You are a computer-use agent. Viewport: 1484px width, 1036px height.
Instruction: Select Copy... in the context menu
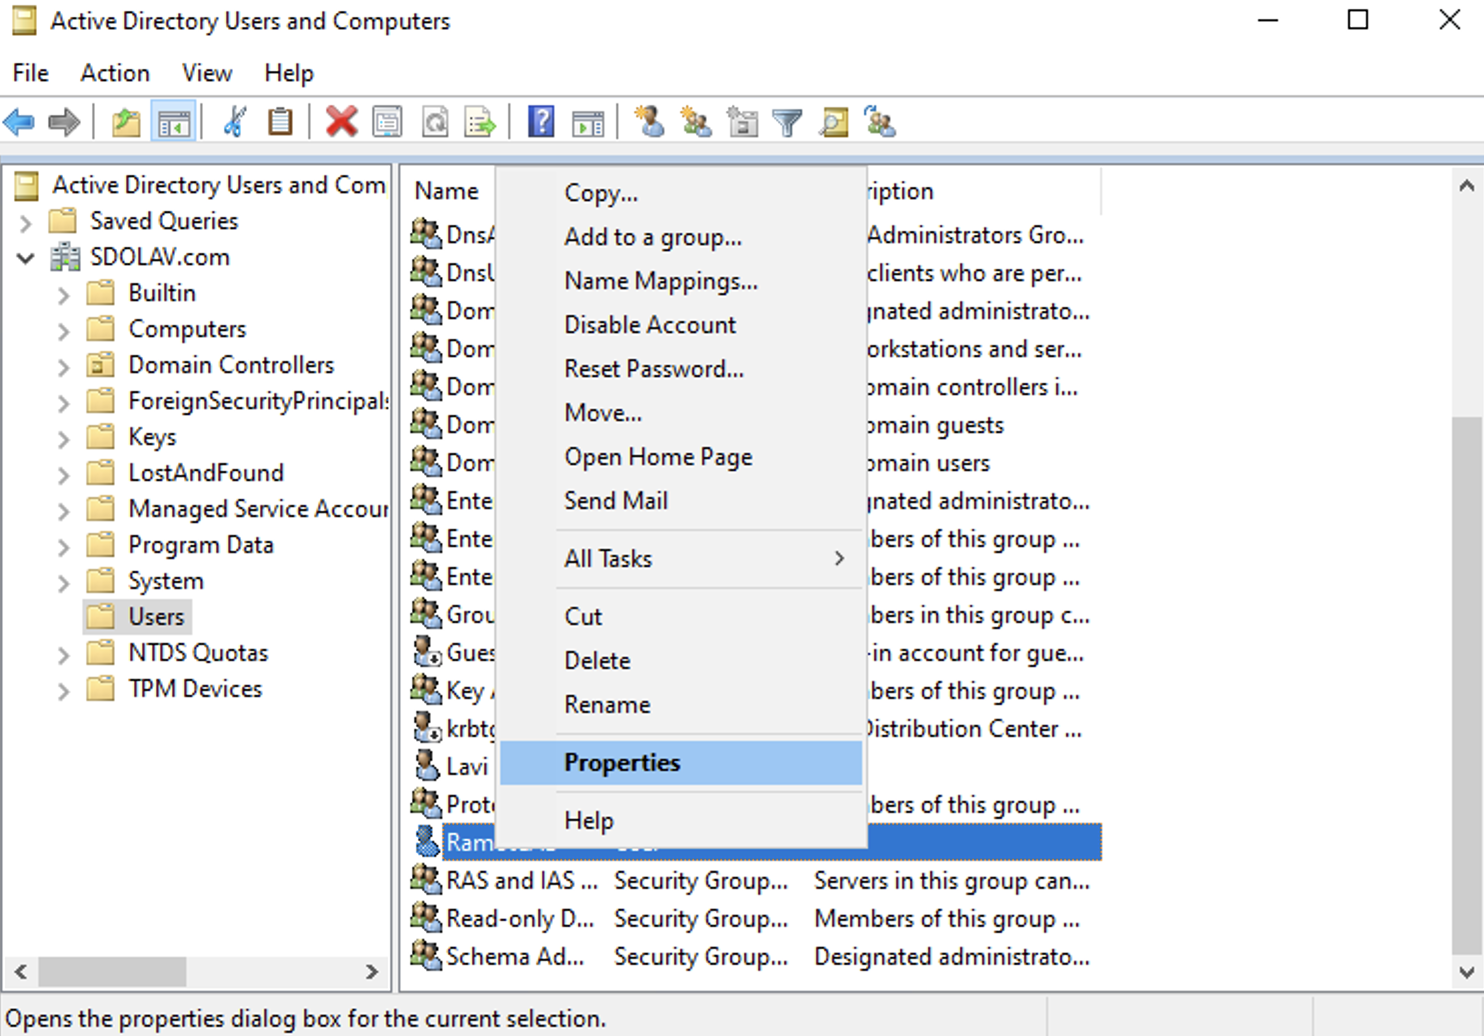point(681,193)
